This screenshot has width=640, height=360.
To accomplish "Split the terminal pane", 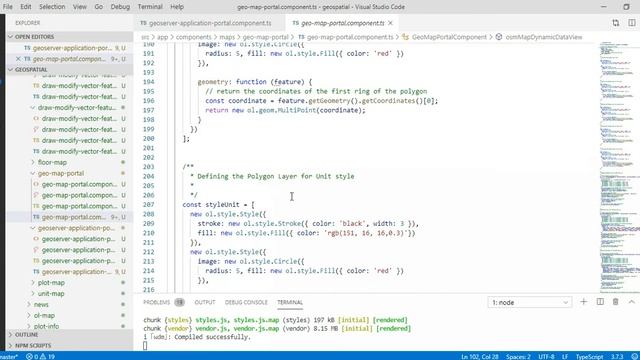I will [x=600, y=302].
